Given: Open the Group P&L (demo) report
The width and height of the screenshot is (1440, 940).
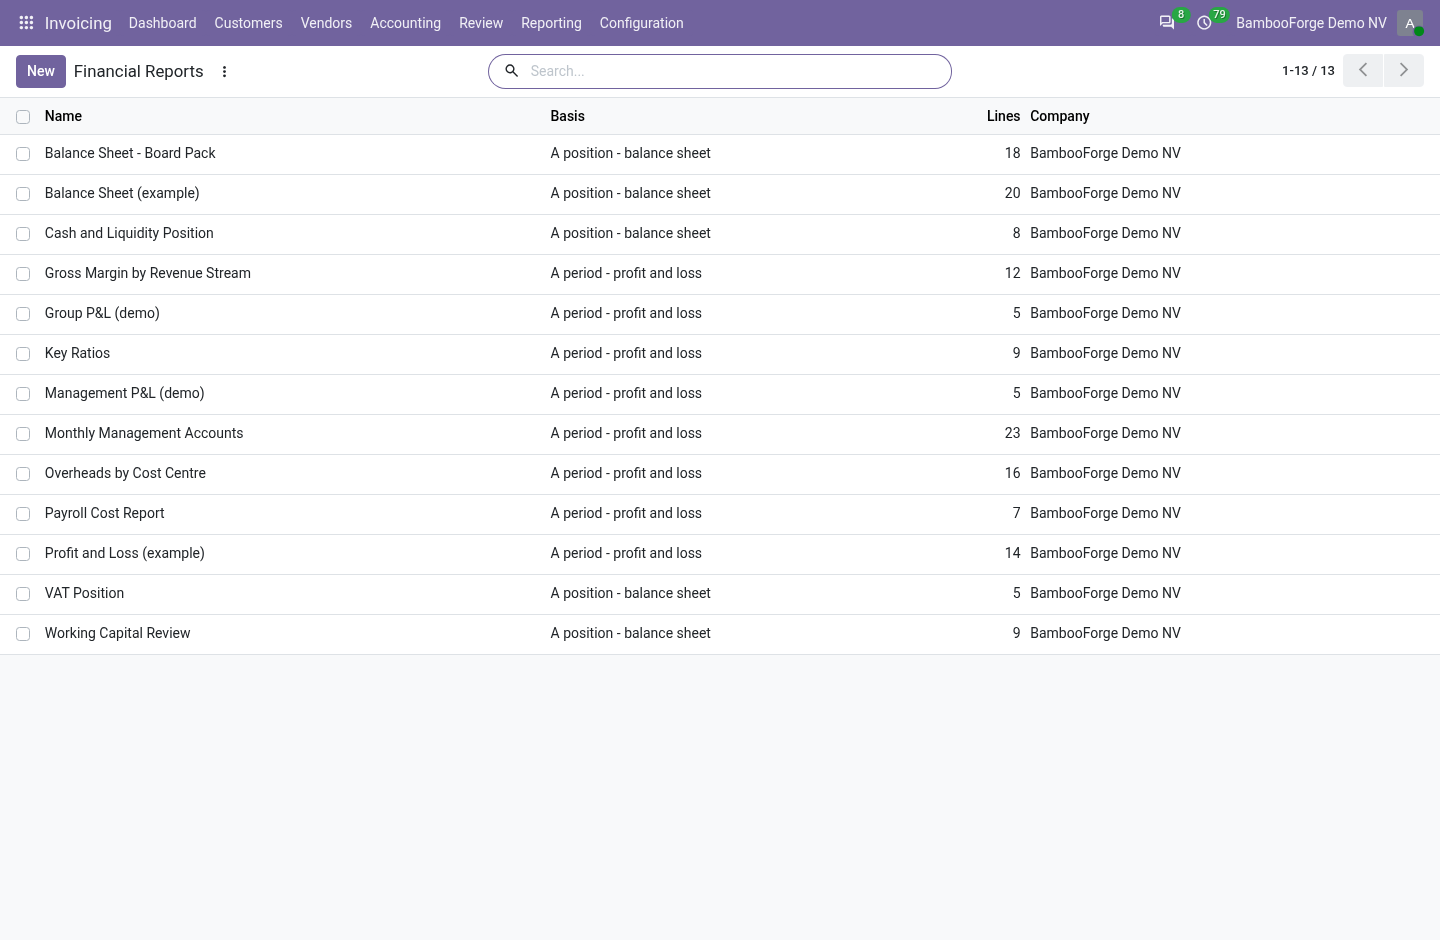Looking at the screenshot, I should point(102,313).
